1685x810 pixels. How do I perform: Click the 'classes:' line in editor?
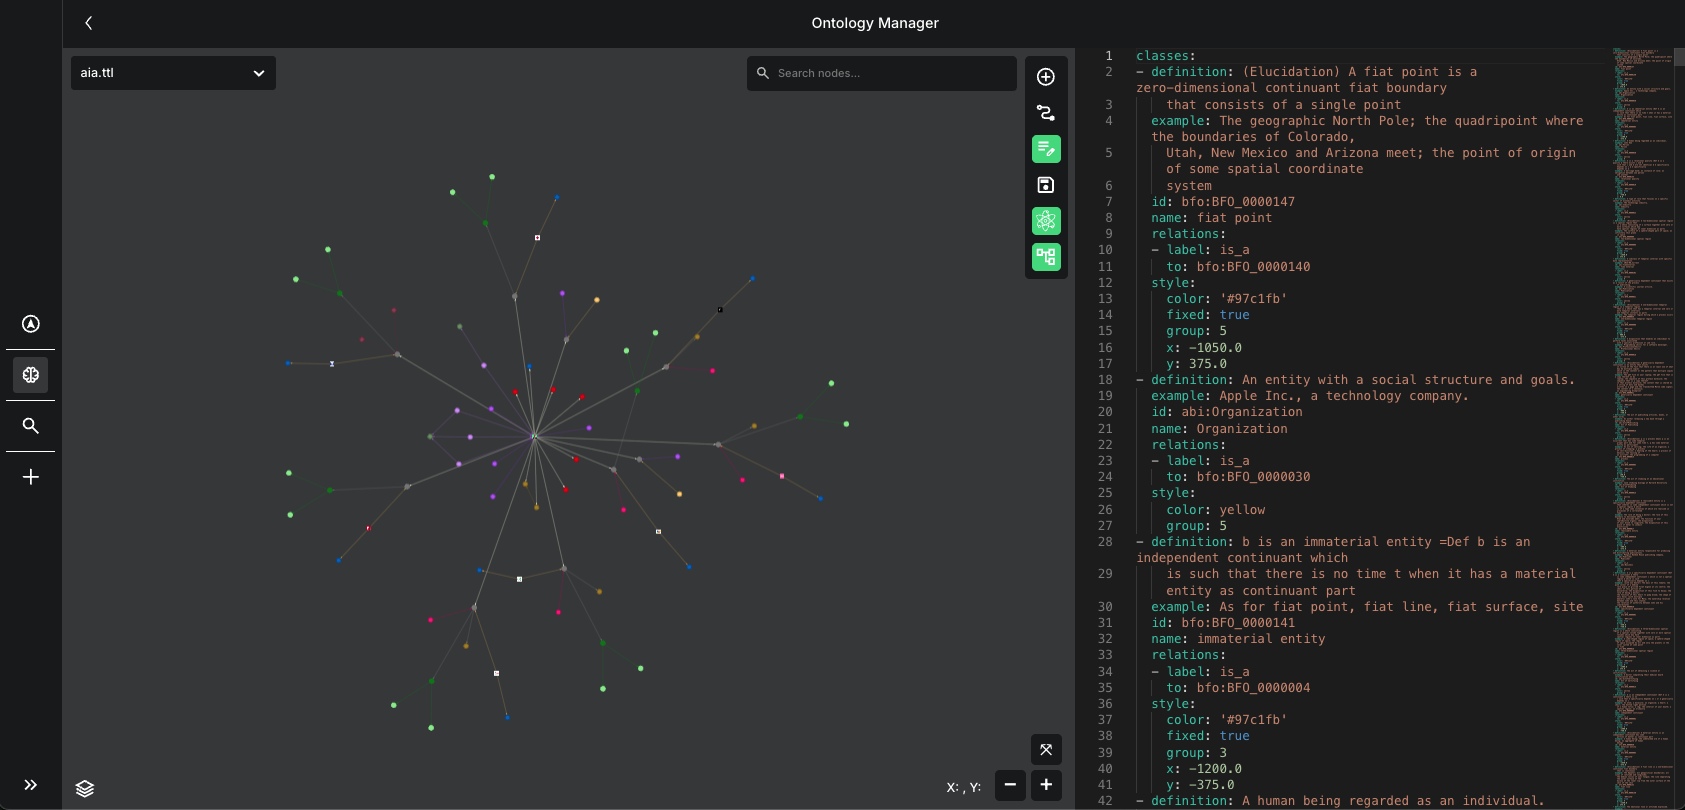click(1165, 56)
